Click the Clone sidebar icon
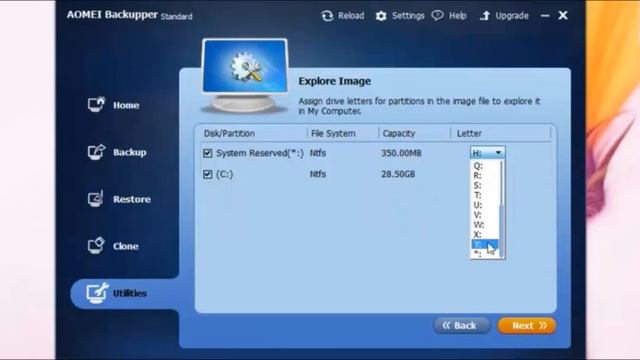 pyautogui.click(x=96, y=246)
